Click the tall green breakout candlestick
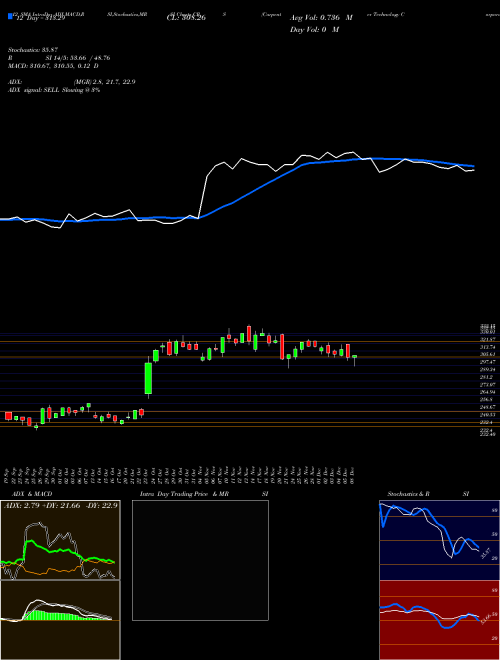Image resolution: width=500 pixels, height=660 pixels. click(148, 377)
